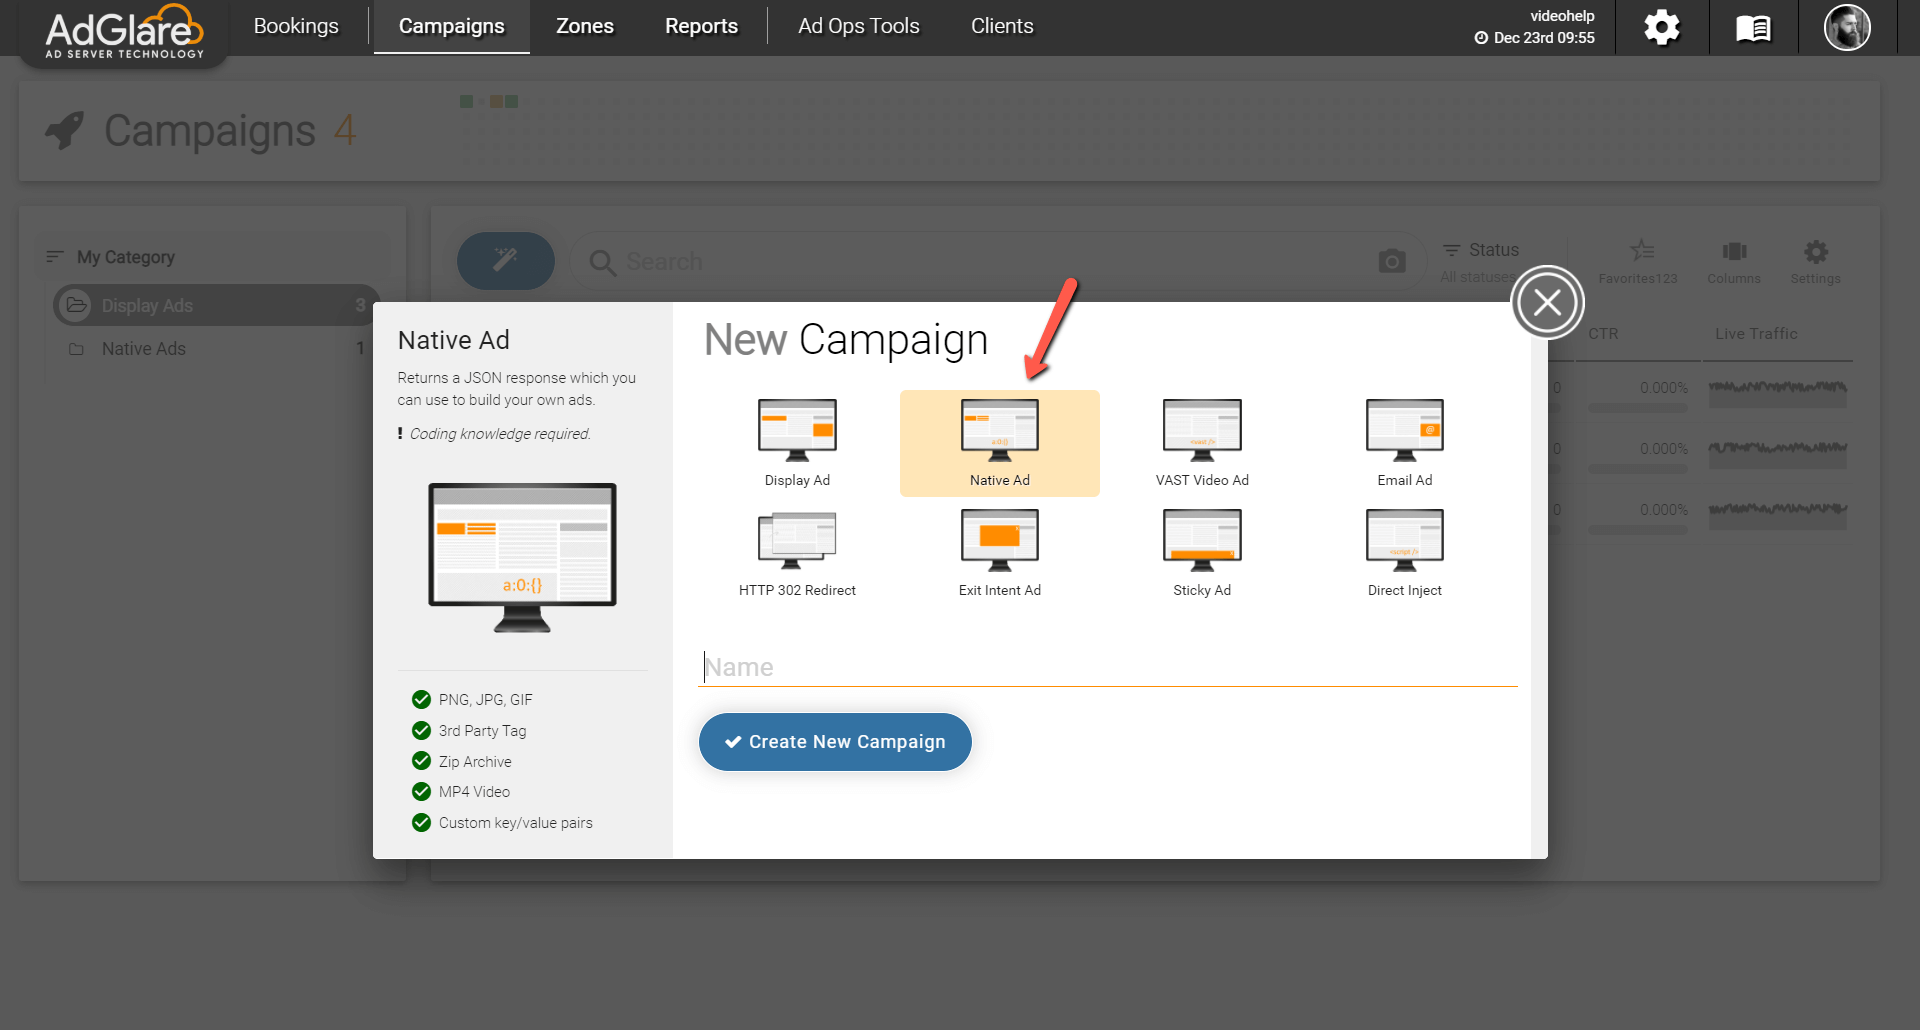Close the New Campaign dialog
The width and height of the screenshot is (1920, 1030).
click(1547, 302)
